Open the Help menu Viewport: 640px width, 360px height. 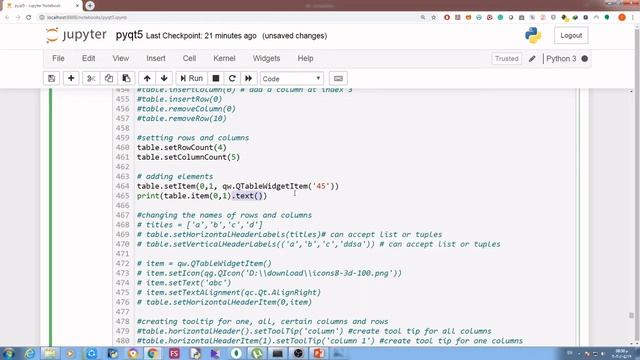tap(305, 58)
